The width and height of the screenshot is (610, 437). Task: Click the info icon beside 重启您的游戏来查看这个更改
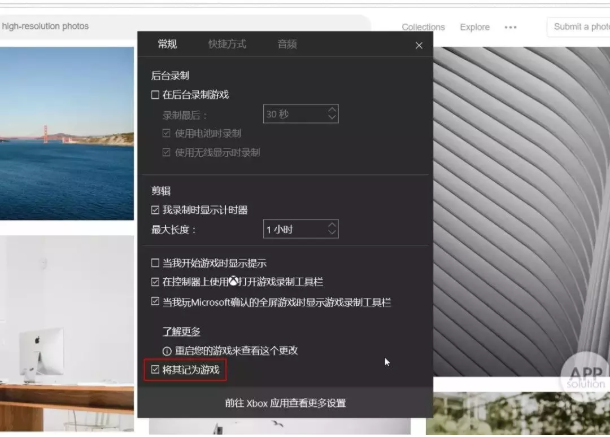[167, 351]
